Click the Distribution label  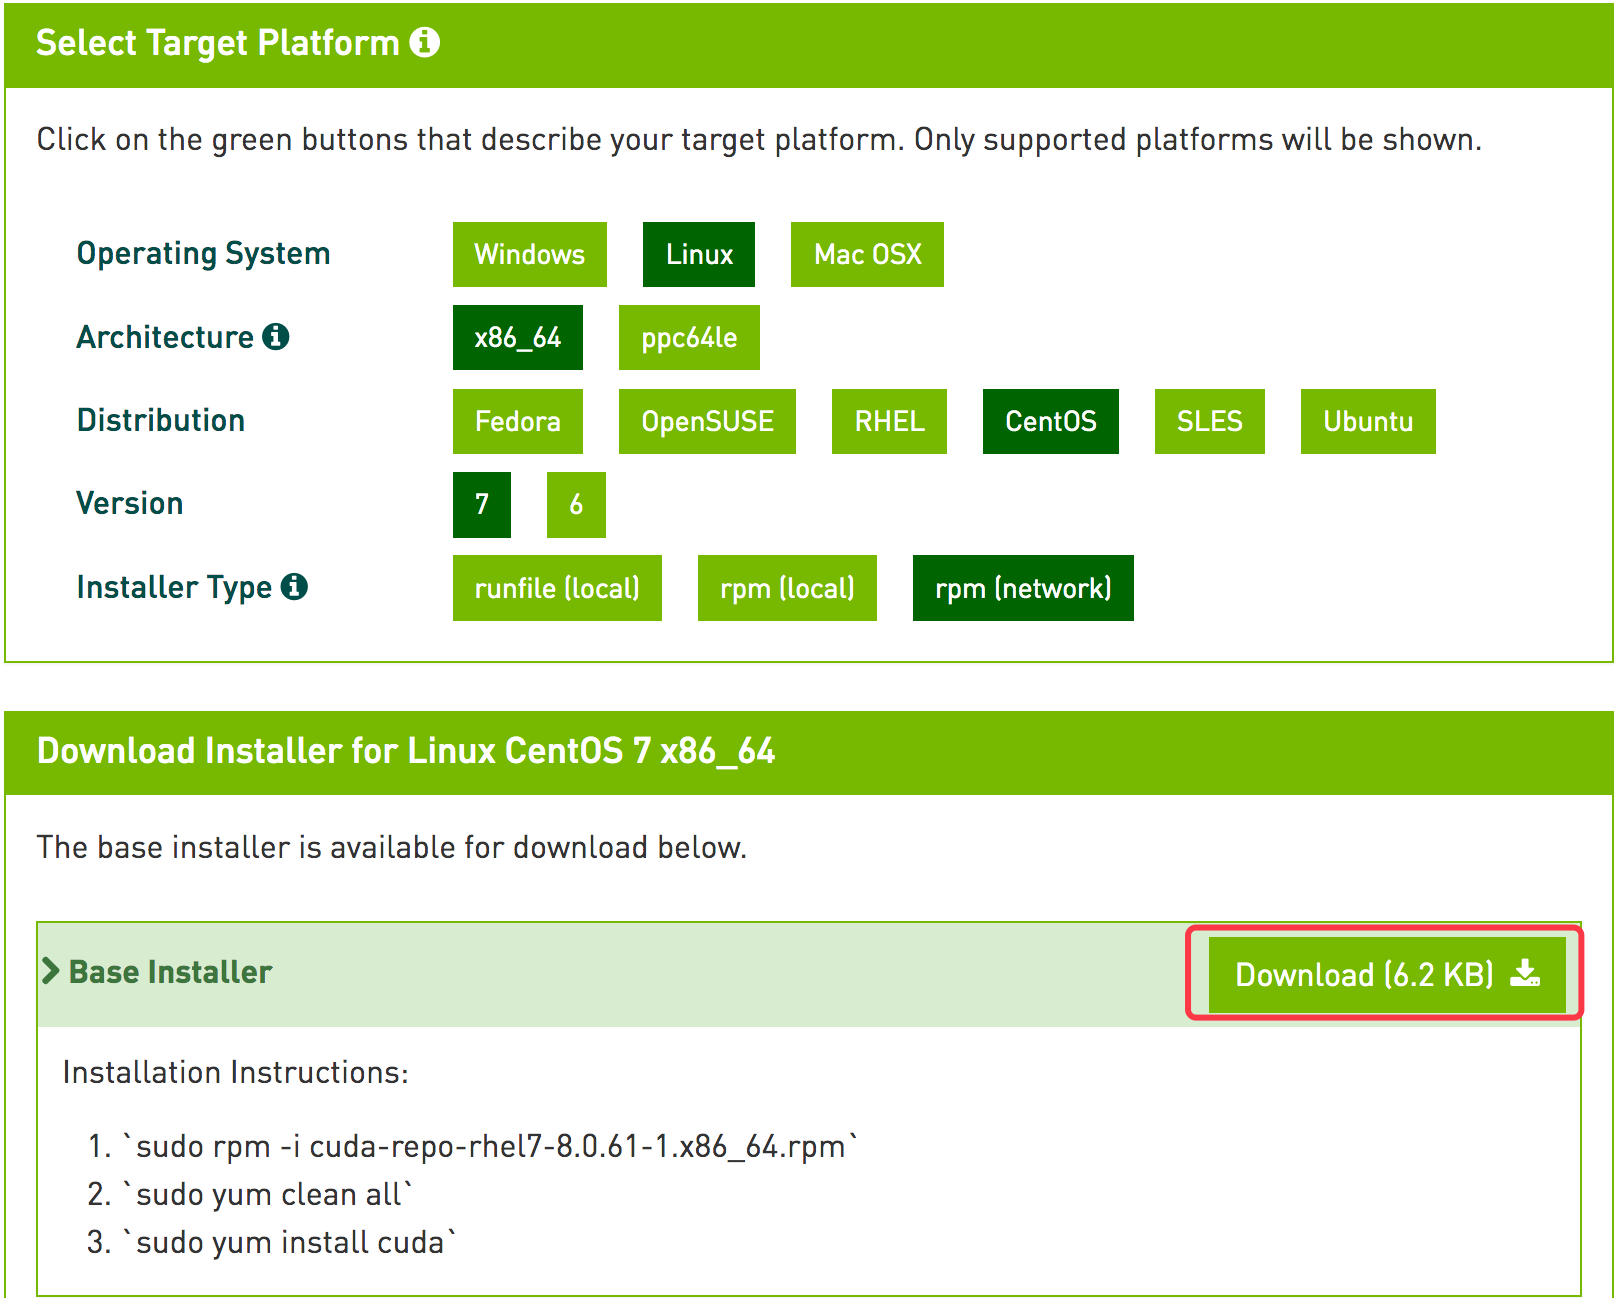(x=161, y=420)
